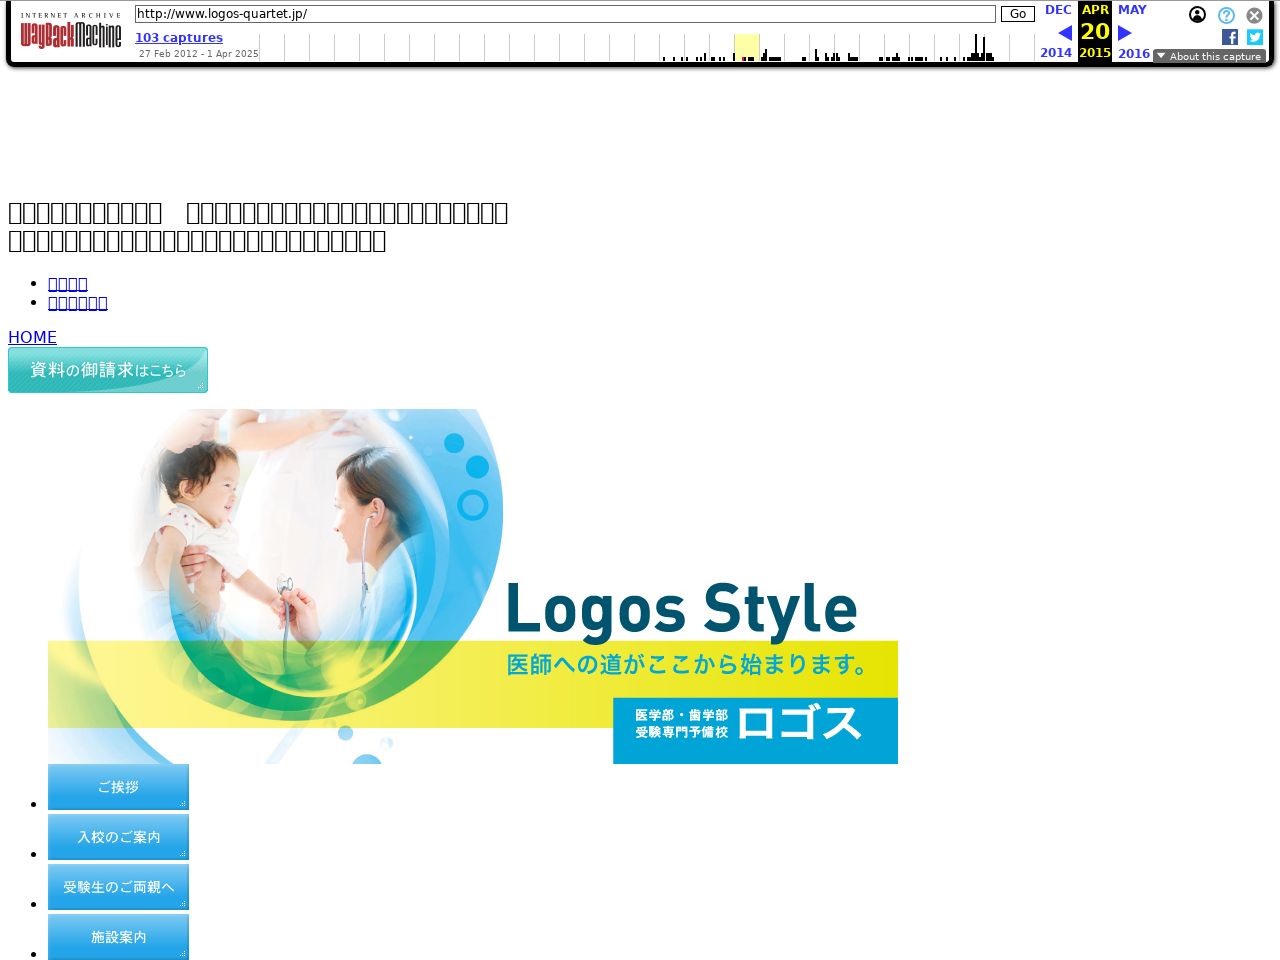Open the user account icon

1197,15
